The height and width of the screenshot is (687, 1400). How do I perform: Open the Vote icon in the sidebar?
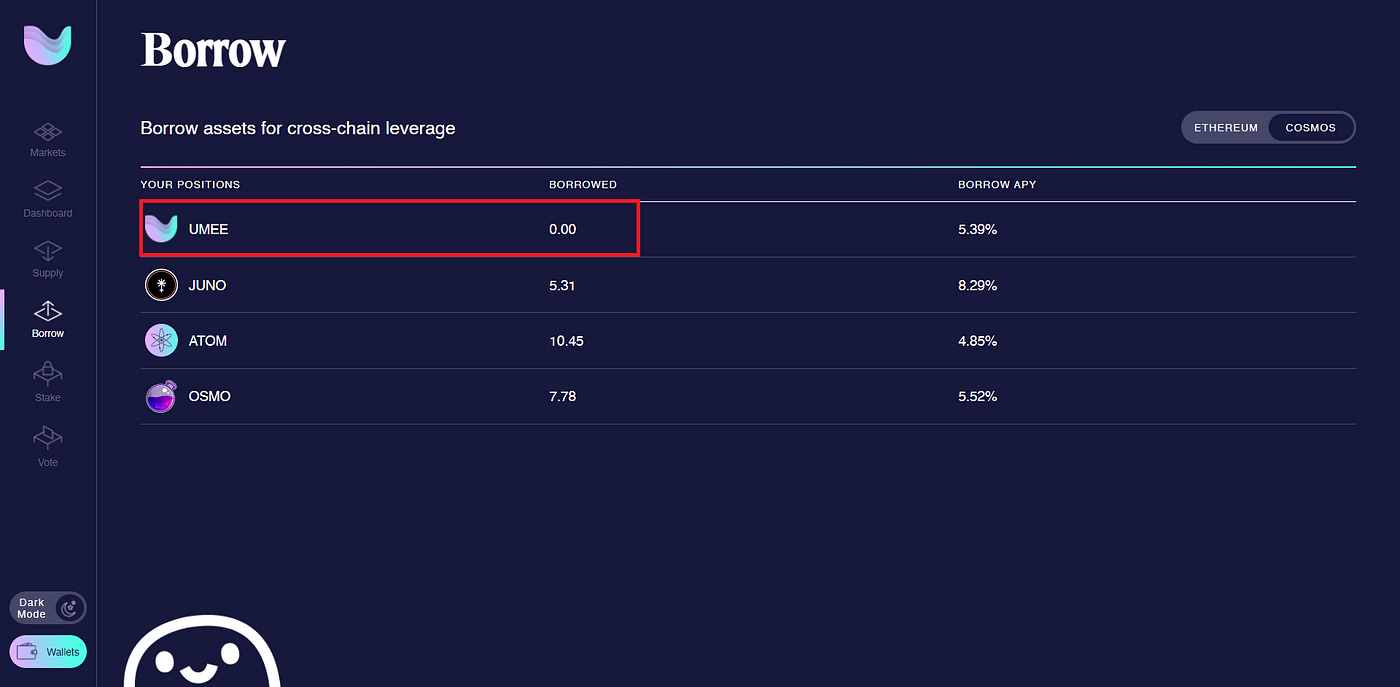click(x=48, y=439)
